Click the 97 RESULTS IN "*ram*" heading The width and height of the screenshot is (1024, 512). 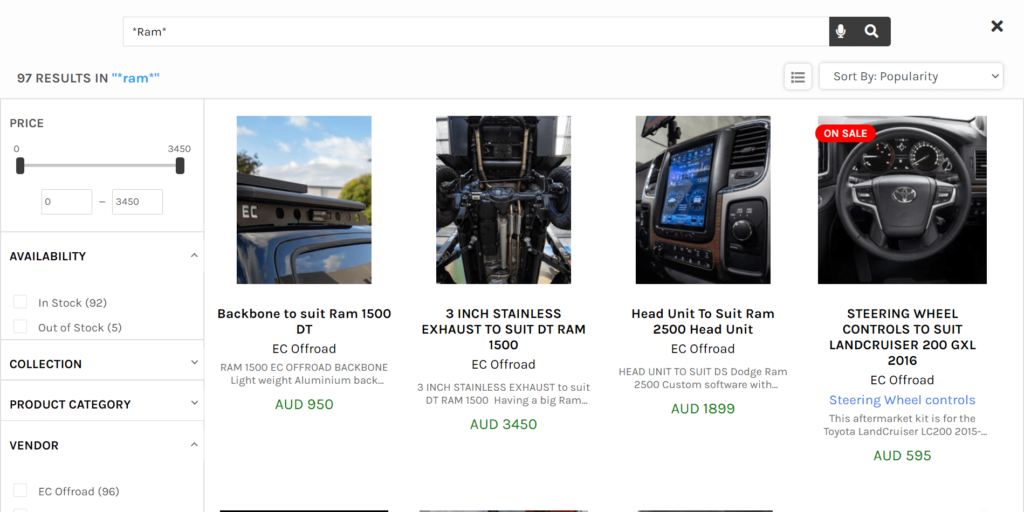pos(88,78)
